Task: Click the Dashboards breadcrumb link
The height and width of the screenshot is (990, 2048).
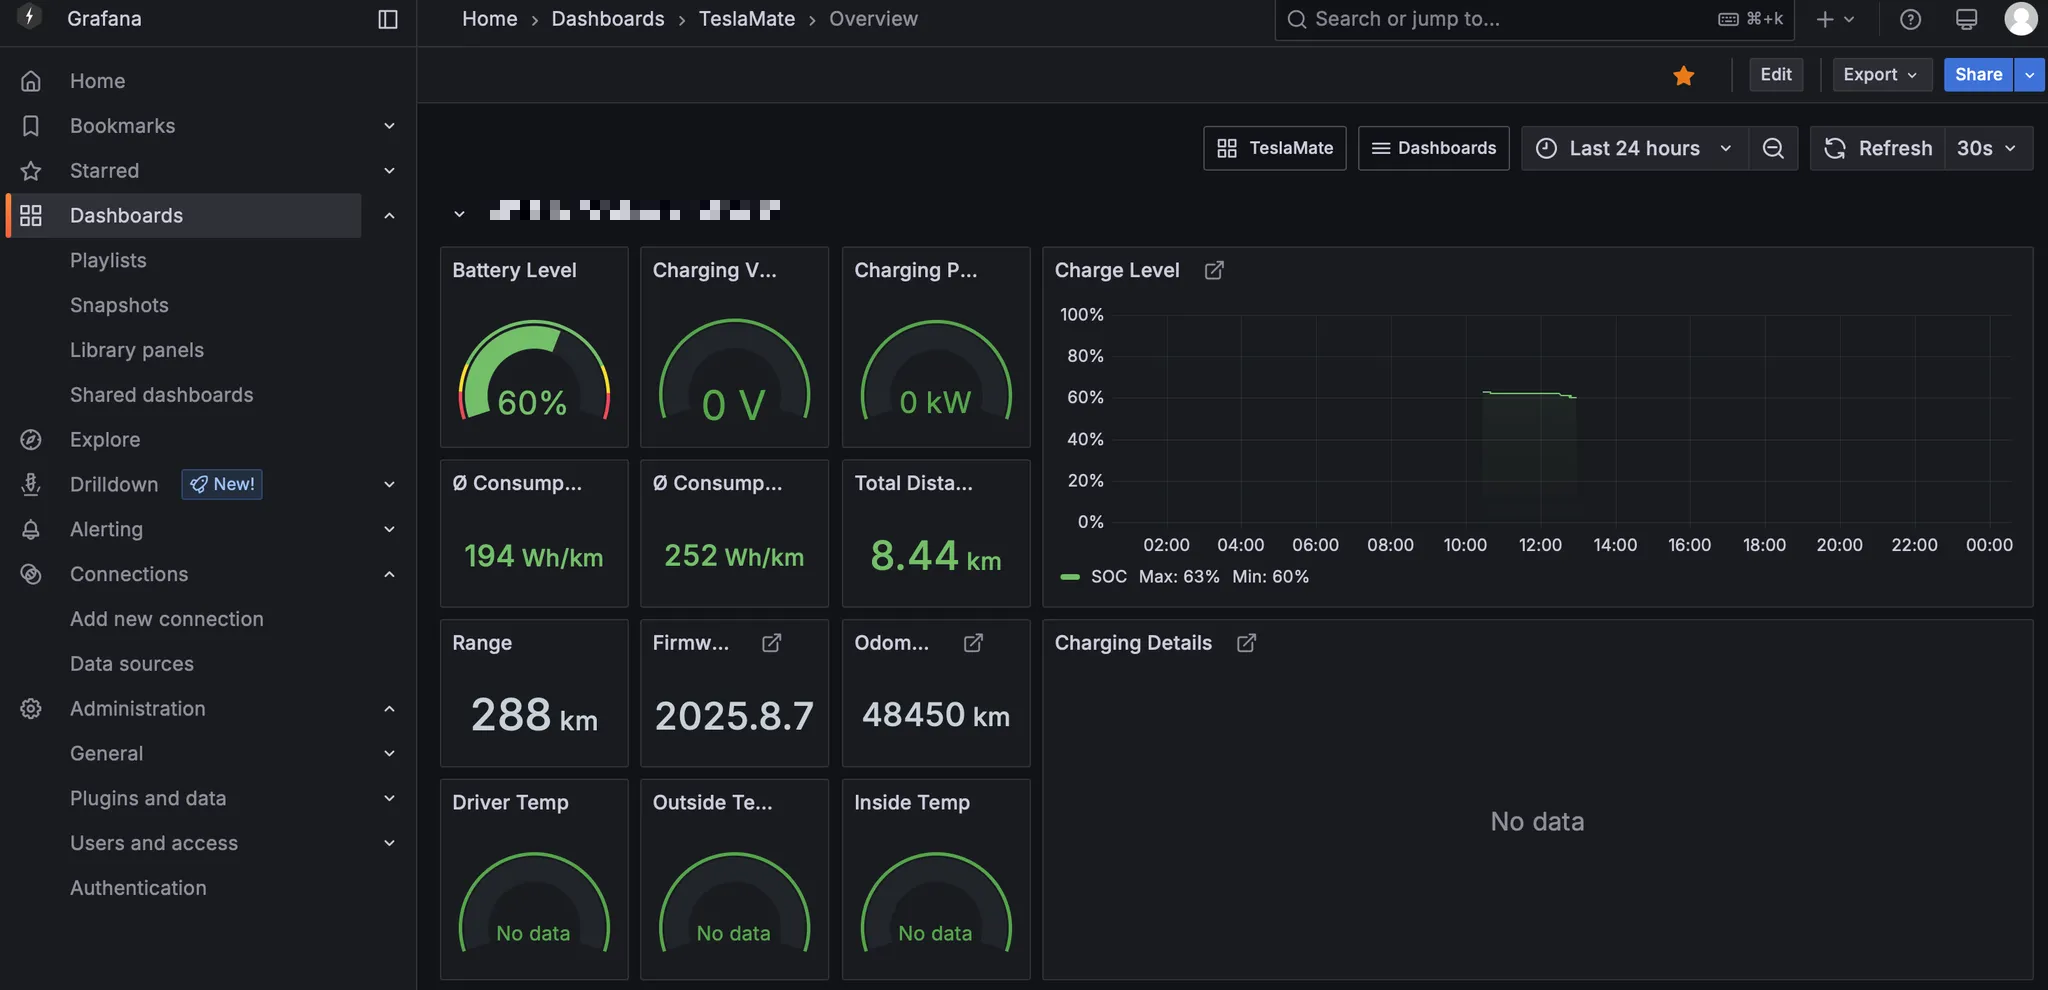Action: 608,19
